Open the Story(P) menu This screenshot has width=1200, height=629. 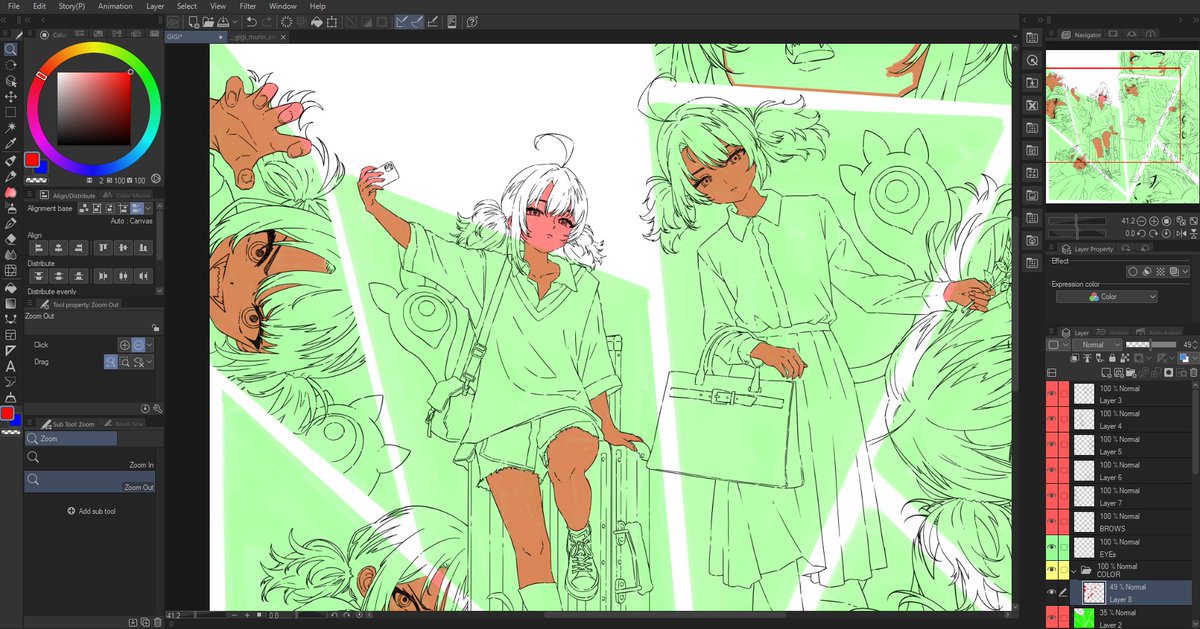[72, 6]
